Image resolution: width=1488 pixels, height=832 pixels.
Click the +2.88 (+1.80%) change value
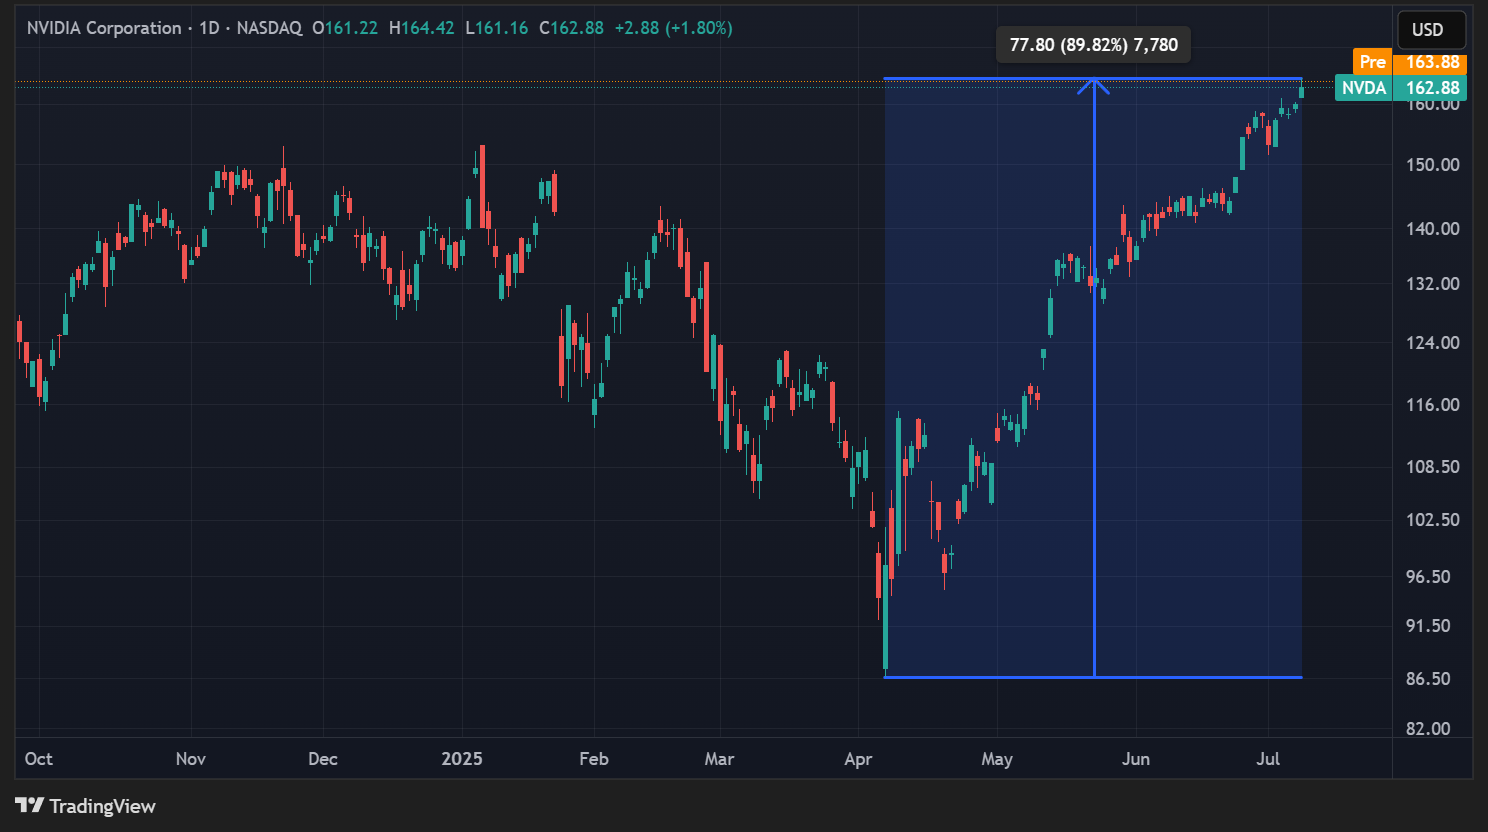click(673, 28)
